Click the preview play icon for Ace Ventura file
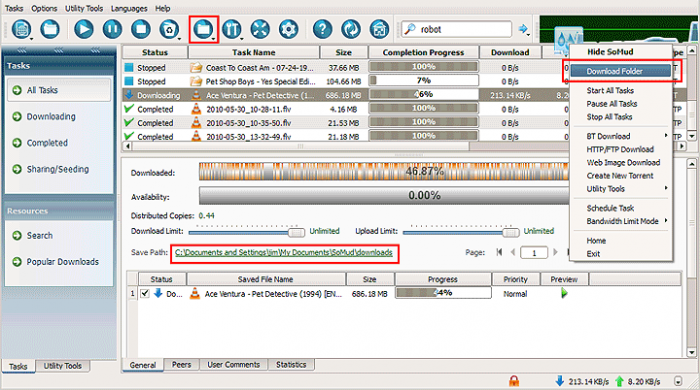Screen dimensions: 700x390 [x=564, y=293]
